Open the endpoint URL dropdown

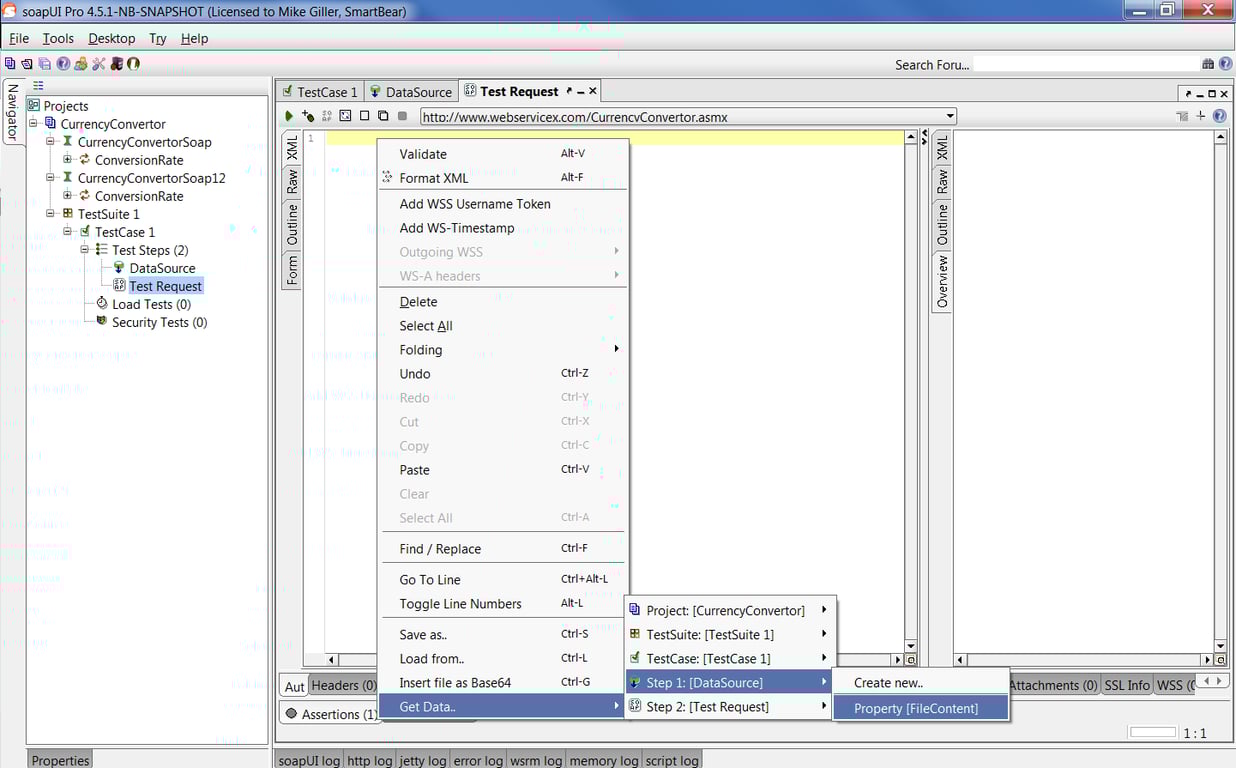click(x=950, y=117)
